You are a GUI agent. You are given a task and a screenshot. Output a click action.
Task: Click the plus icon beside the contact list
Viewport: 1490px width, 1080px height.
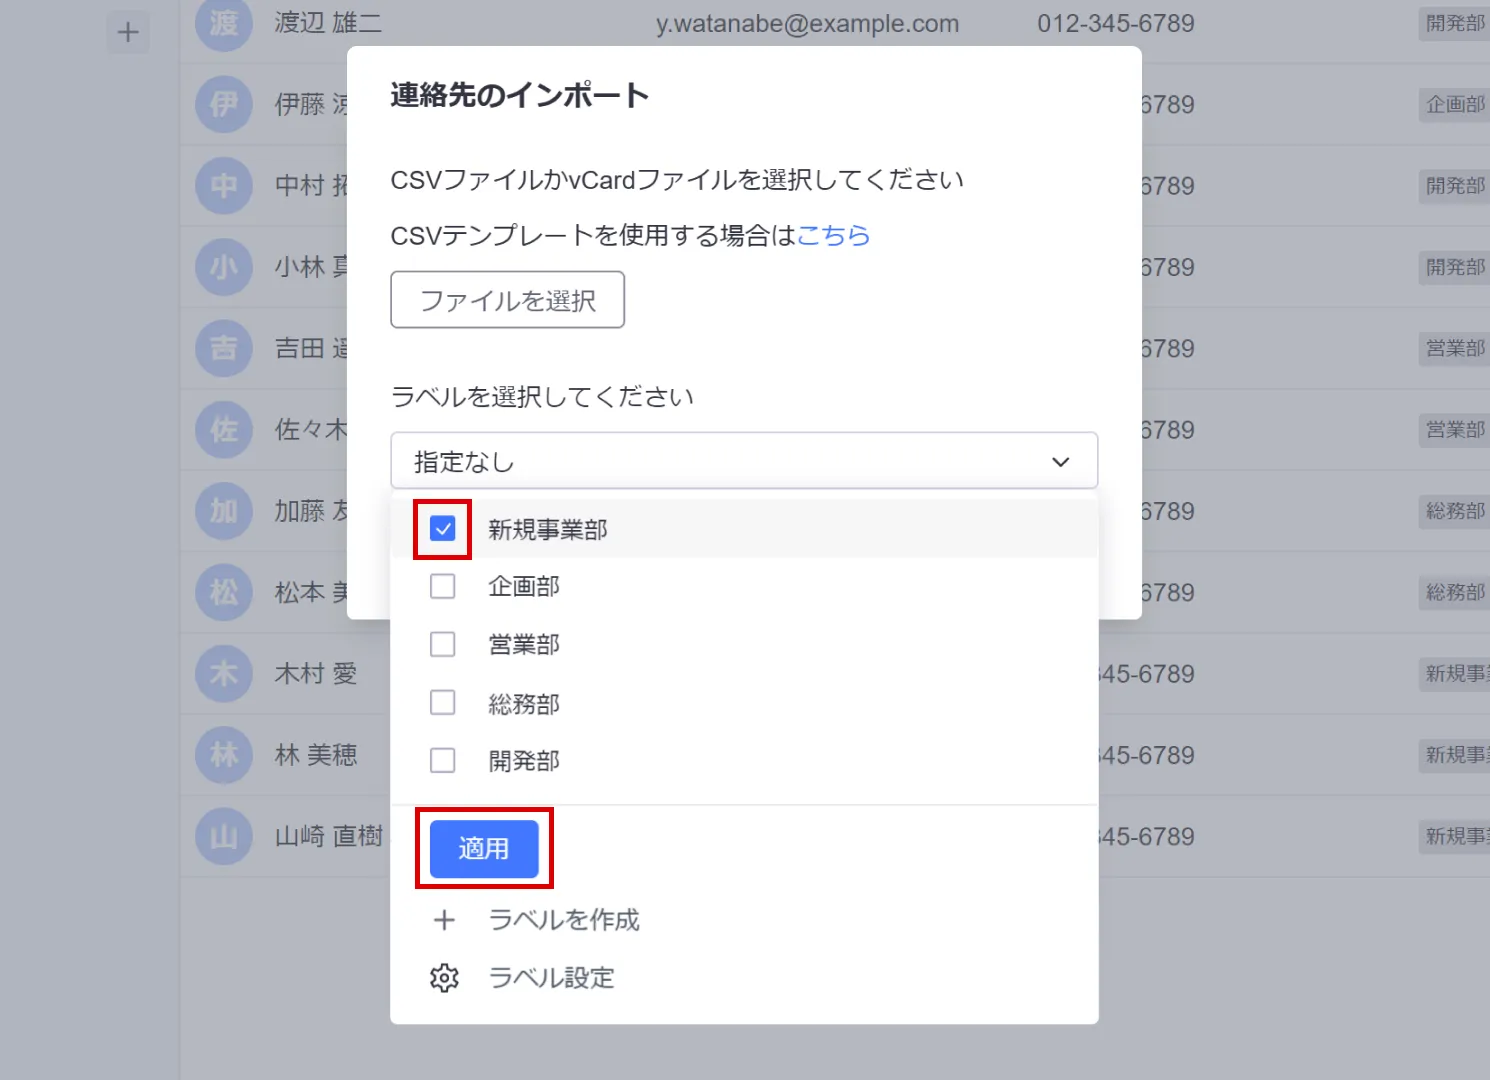(128, 33)
